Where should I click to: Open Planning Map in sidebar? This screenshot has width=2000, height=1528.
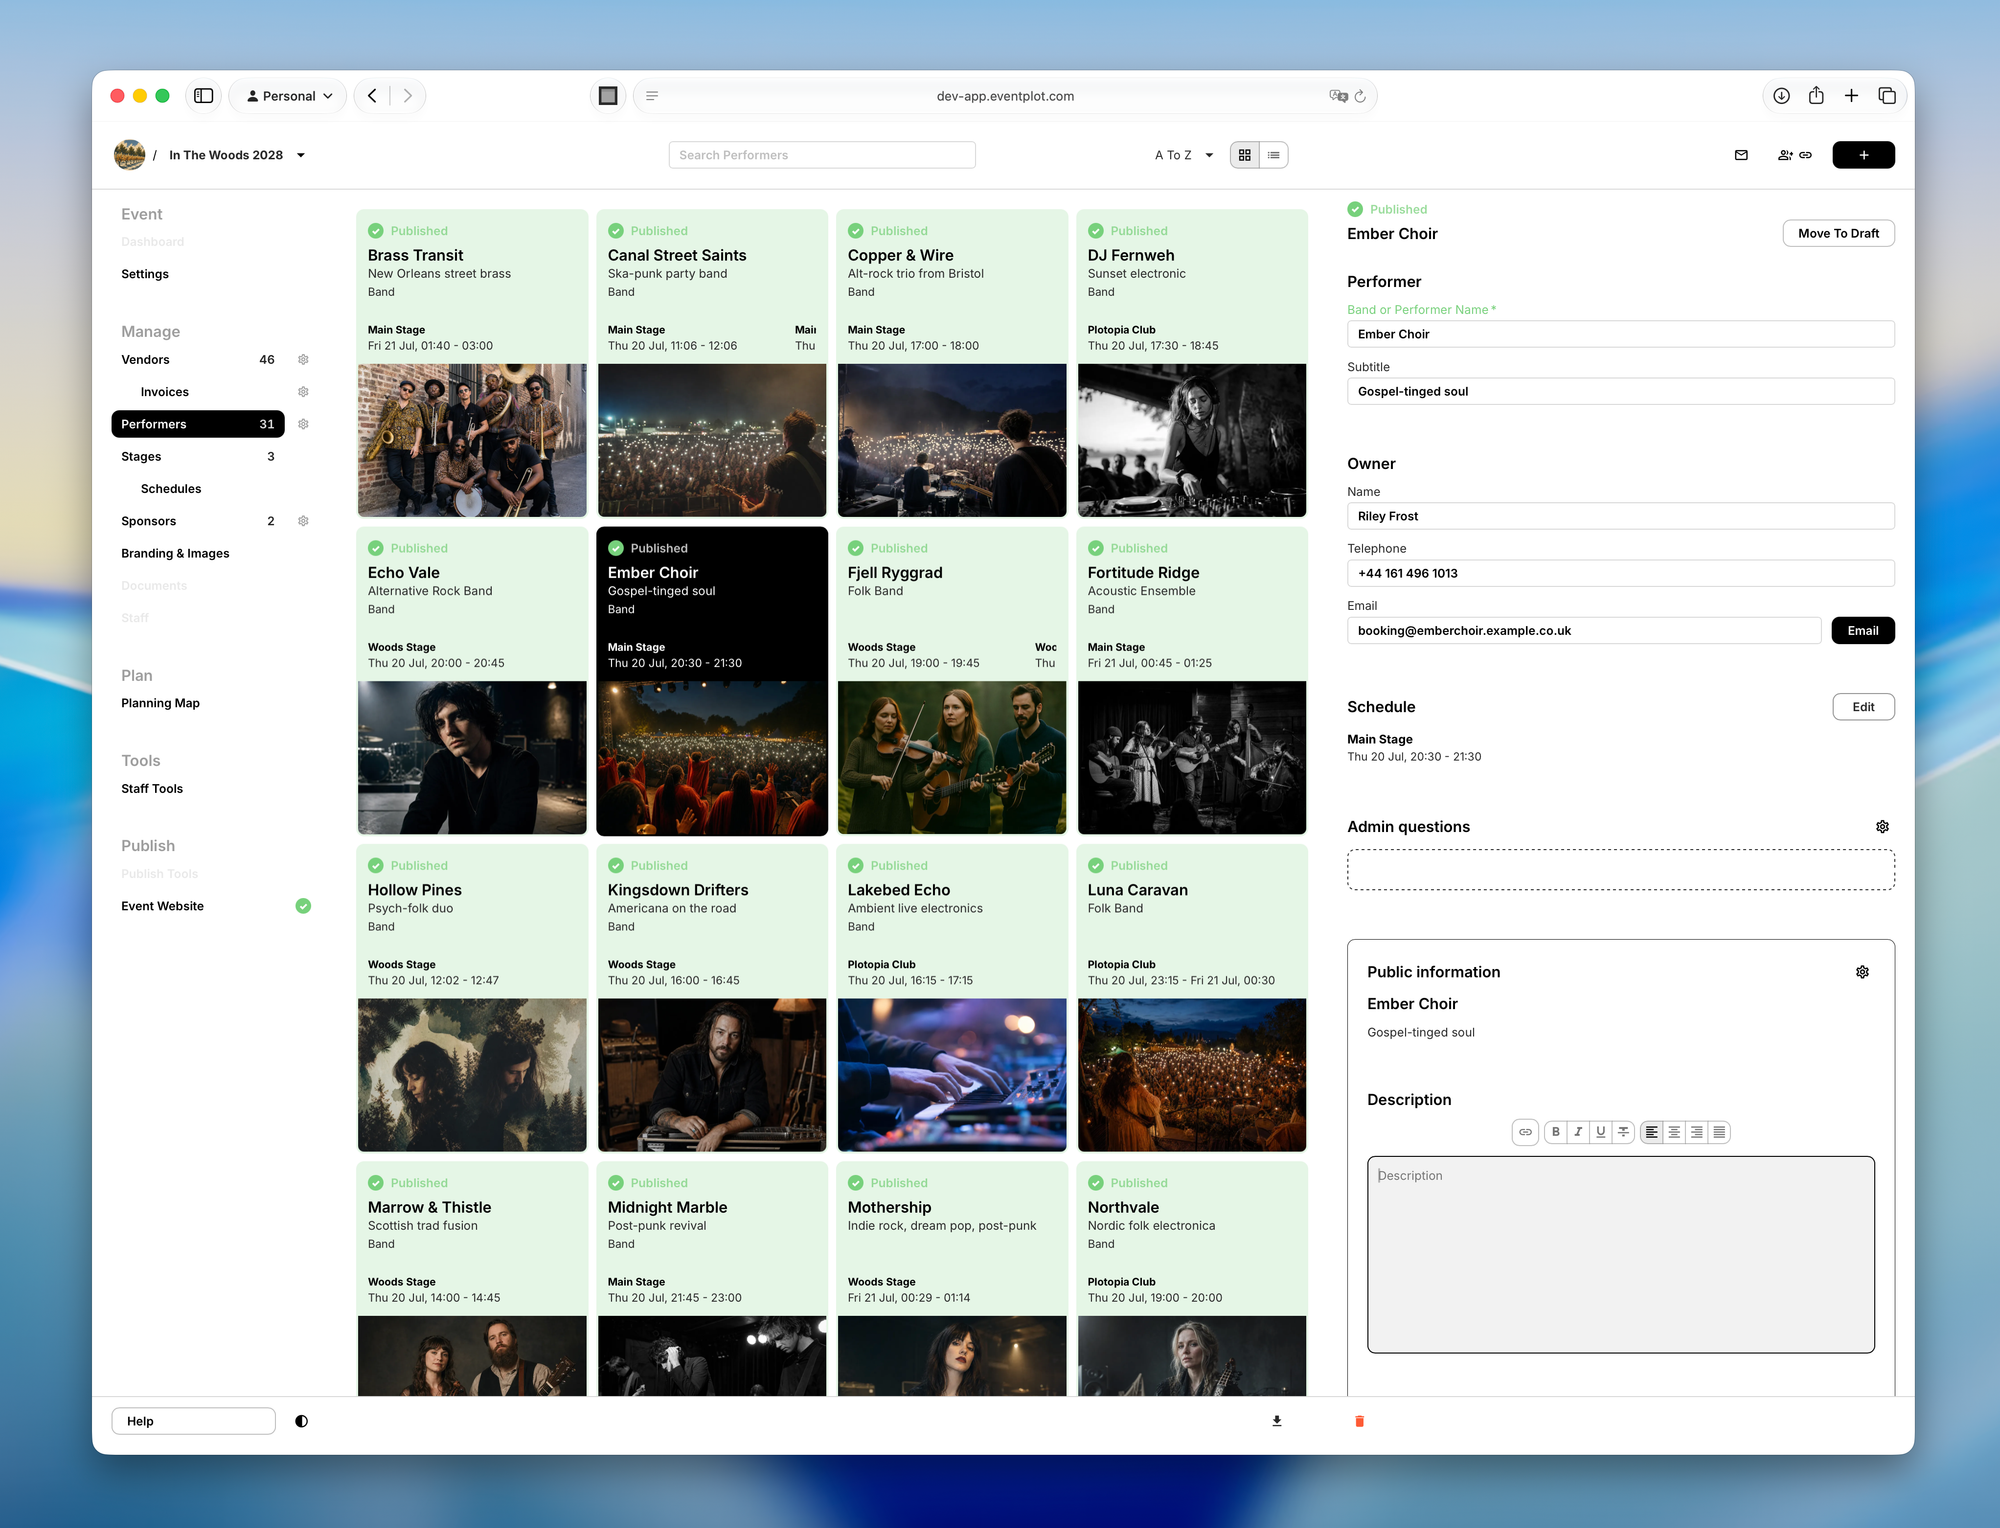[x=160, y=704]
